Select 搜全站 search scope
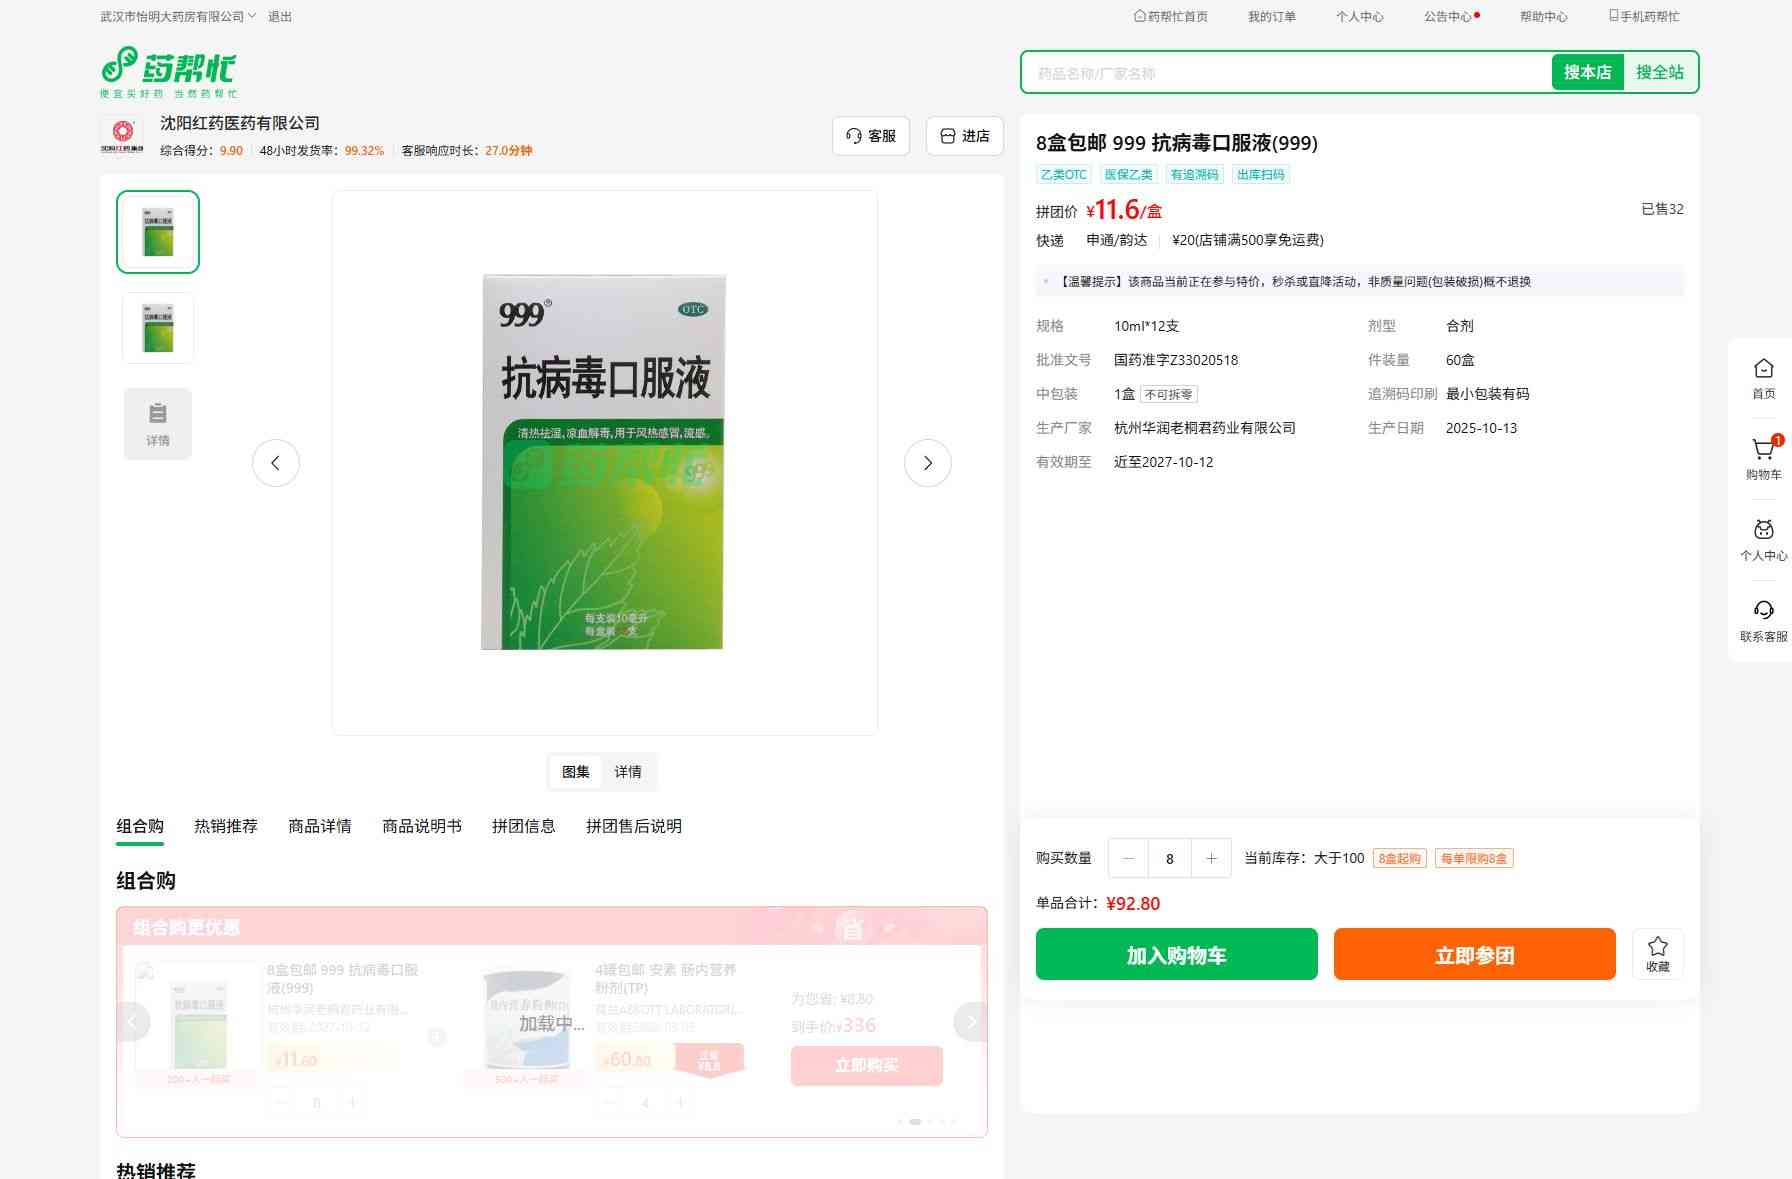Viewport: 1792px width, 1179px height. point(1659,72)
